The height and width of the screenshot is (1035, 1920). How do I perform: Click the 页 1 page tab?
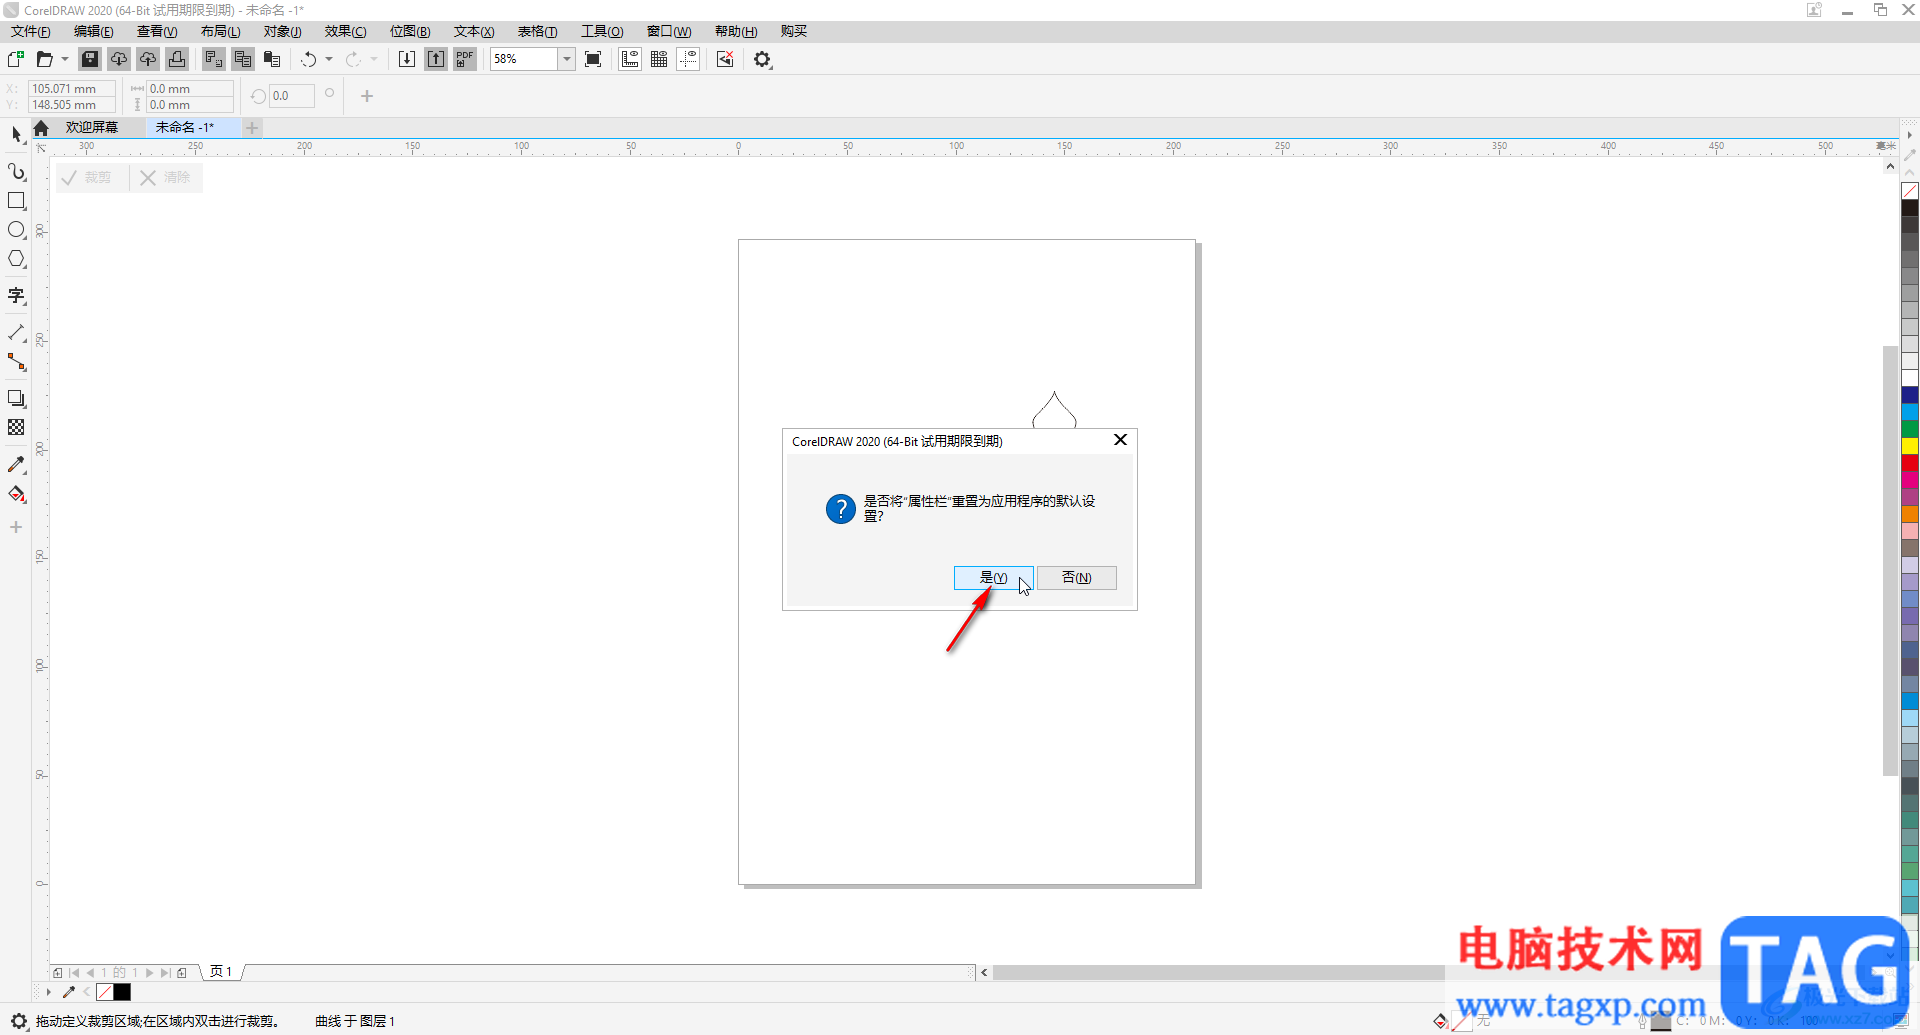pyautogui.click(x=221, y=972)
